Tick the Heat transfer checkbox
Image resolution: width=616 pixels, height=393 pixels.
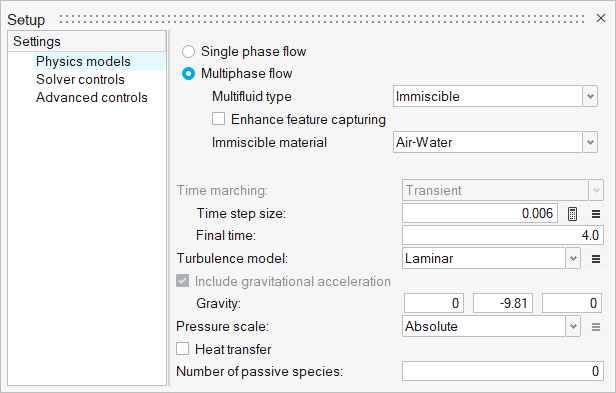182,349
